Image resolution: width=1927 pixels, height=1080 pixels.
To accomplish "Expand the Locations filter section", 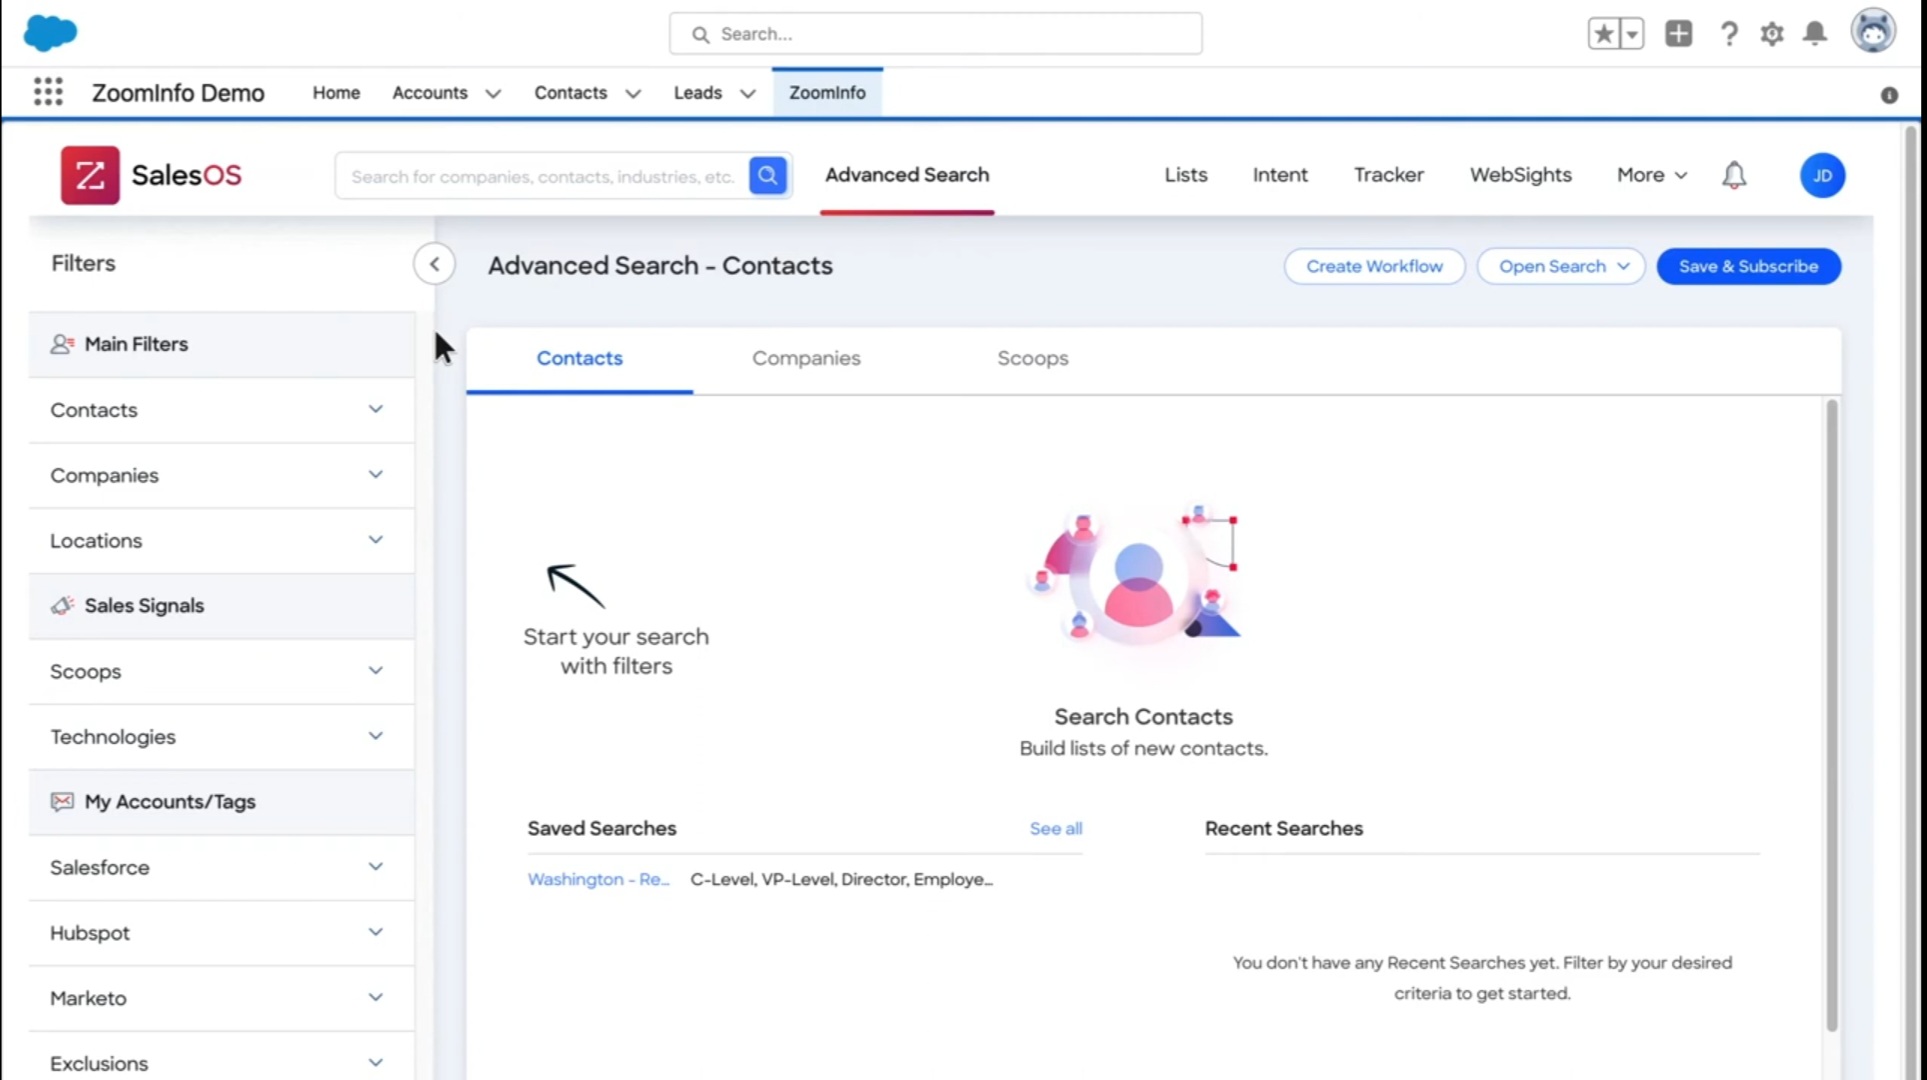I will point(221,540).
